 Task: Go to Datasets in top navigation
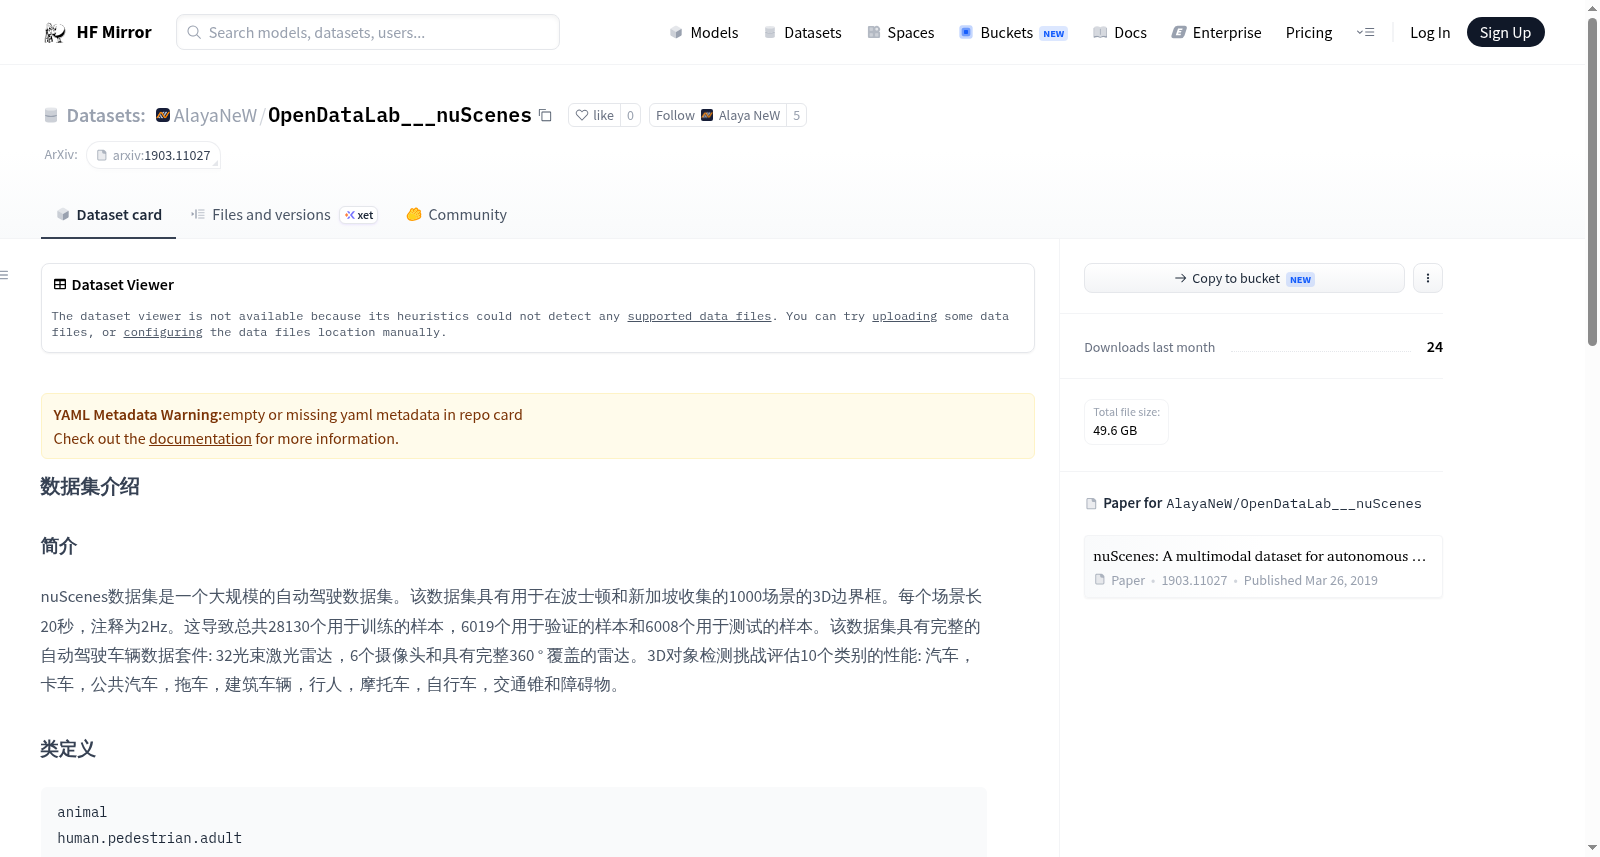803,33
